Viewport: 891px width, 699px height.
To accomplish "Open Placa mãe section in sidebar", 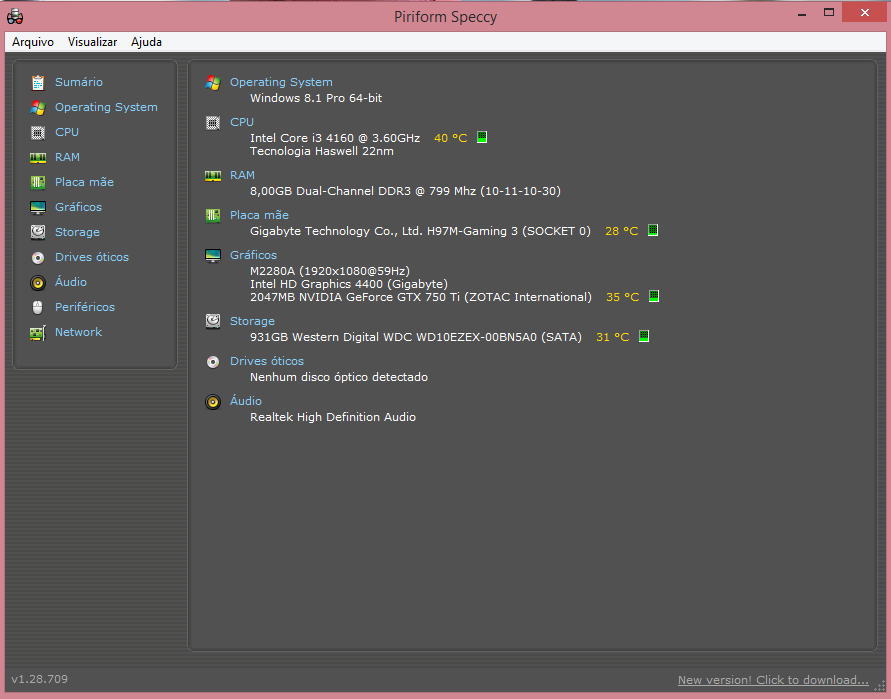I will tap(84, 182).
